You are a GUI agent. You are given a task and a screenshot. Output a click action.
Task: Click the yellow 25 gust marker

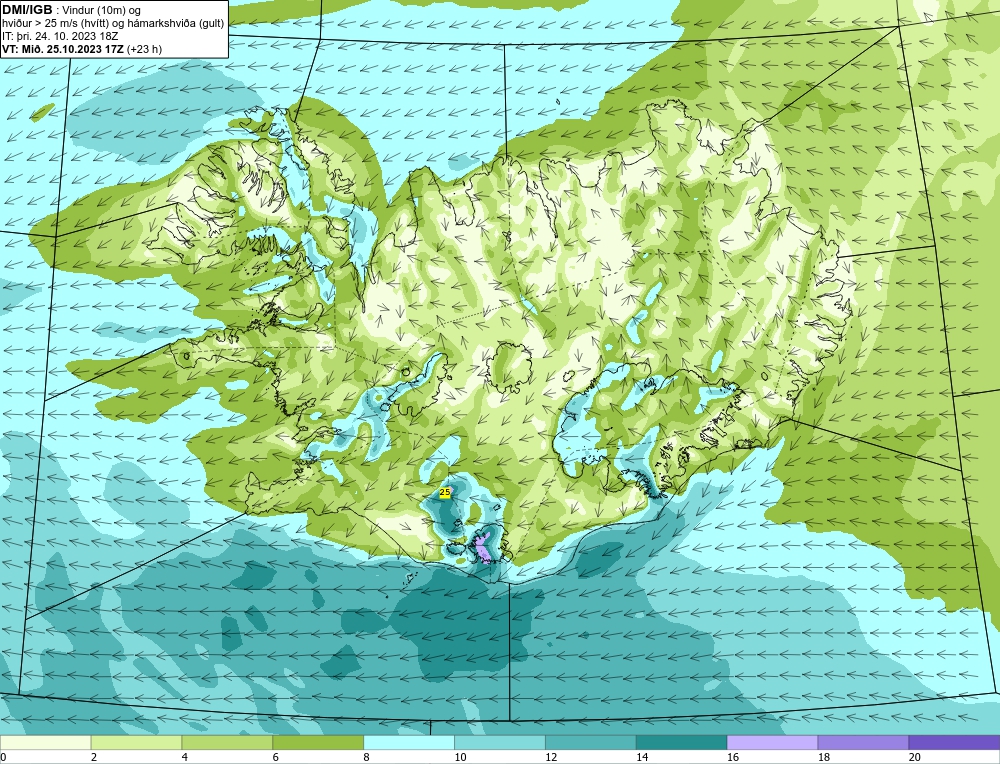tap(445, 492)
